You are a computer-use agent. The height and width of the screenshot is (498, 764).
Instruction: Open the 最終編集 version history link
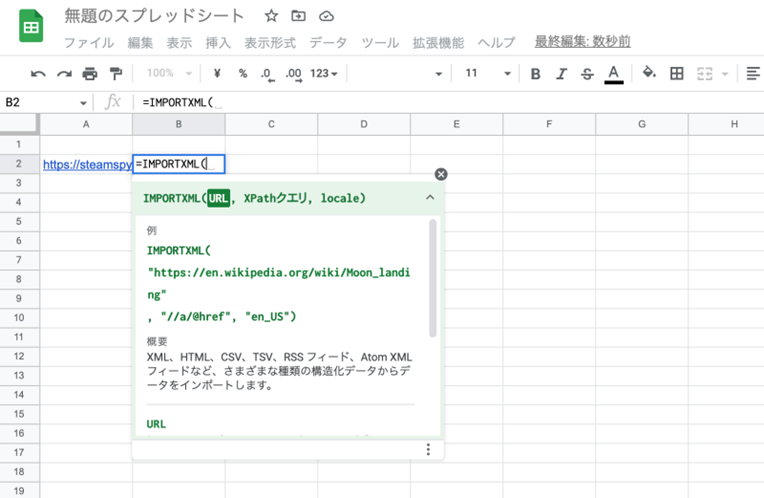point(583,41)
